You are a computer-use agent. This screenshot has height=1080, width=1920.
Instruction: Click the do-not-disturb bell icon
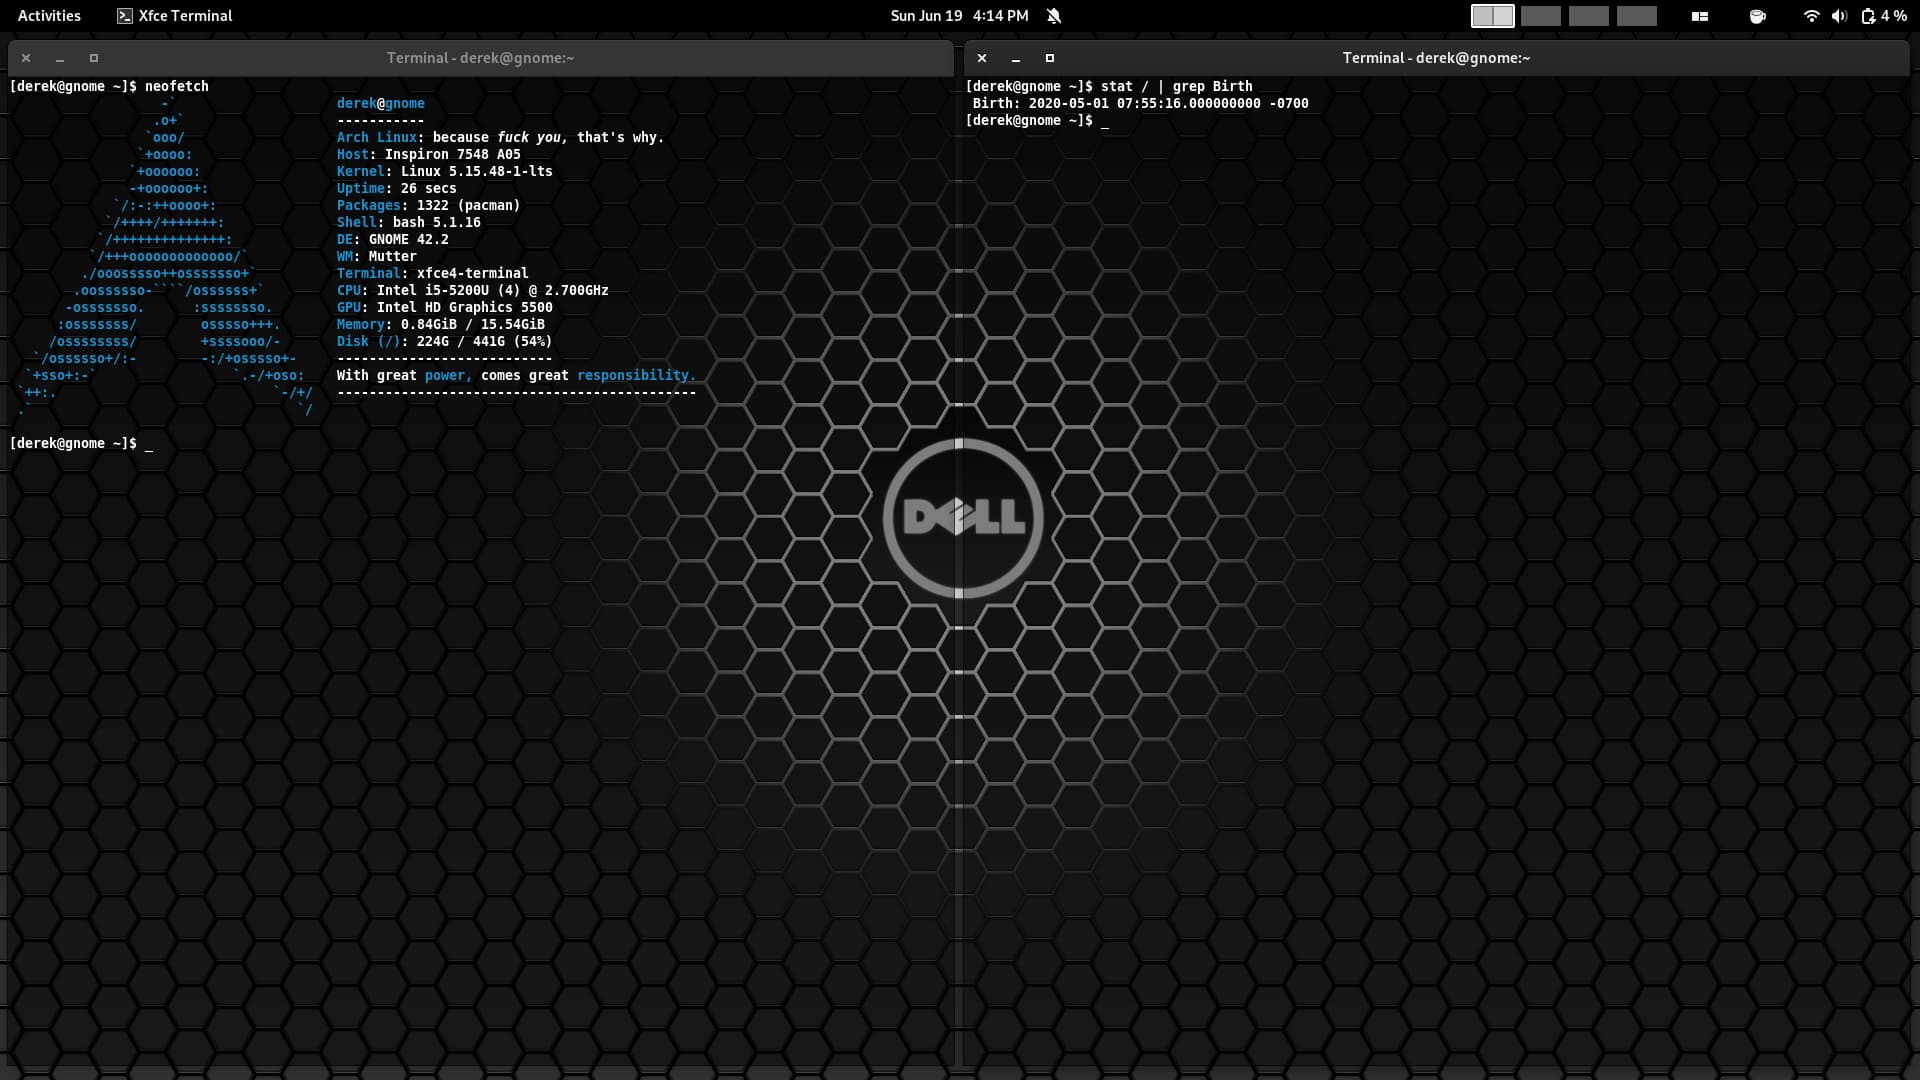tap(1054, 16)
